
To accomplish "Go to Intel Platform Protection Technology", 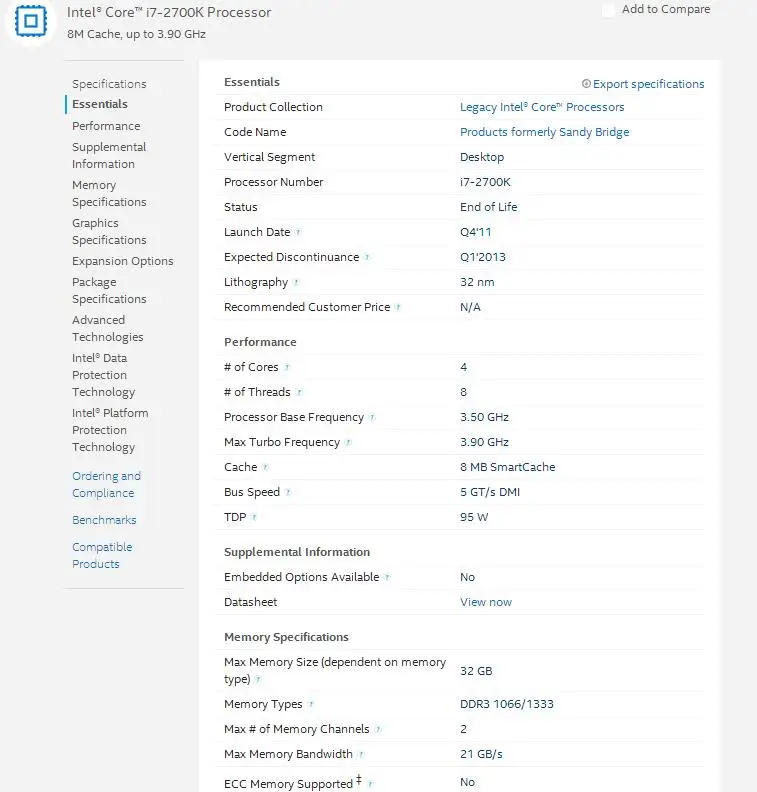I will coord(110,430).
